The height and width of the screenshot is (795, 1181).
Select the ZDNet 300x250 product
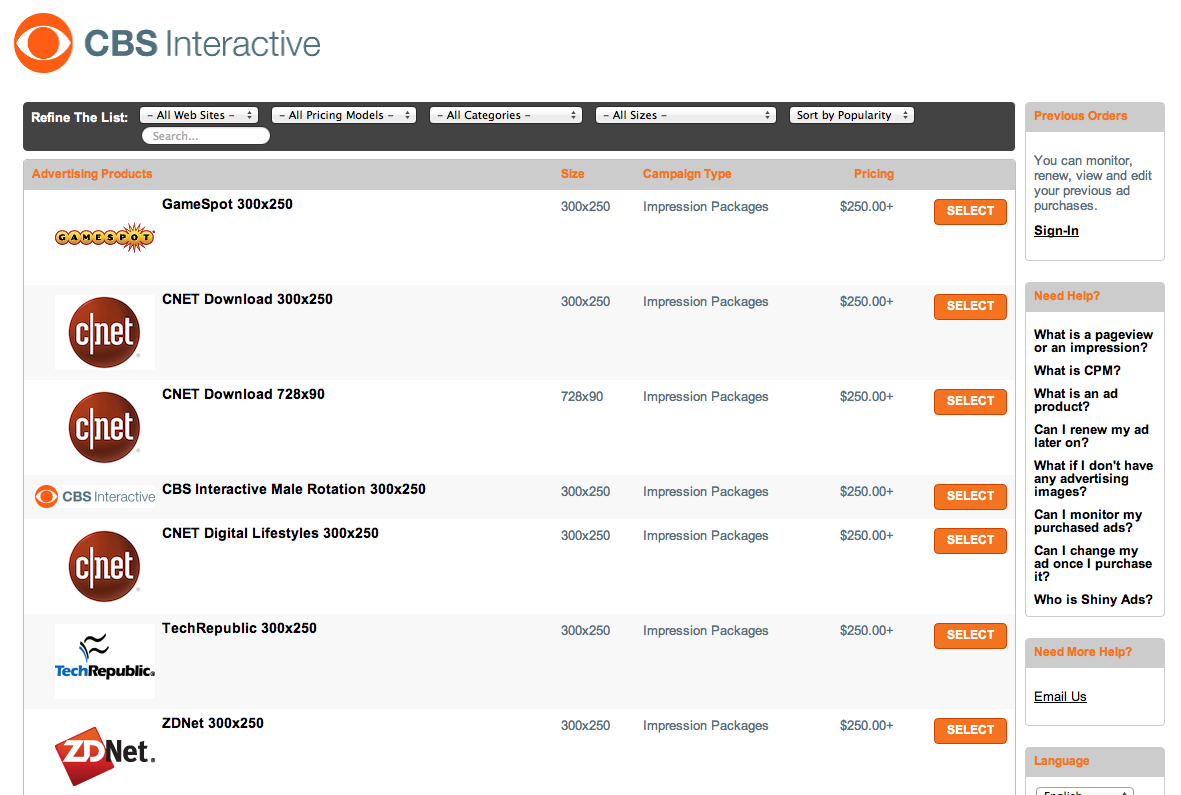click(970, 730)
